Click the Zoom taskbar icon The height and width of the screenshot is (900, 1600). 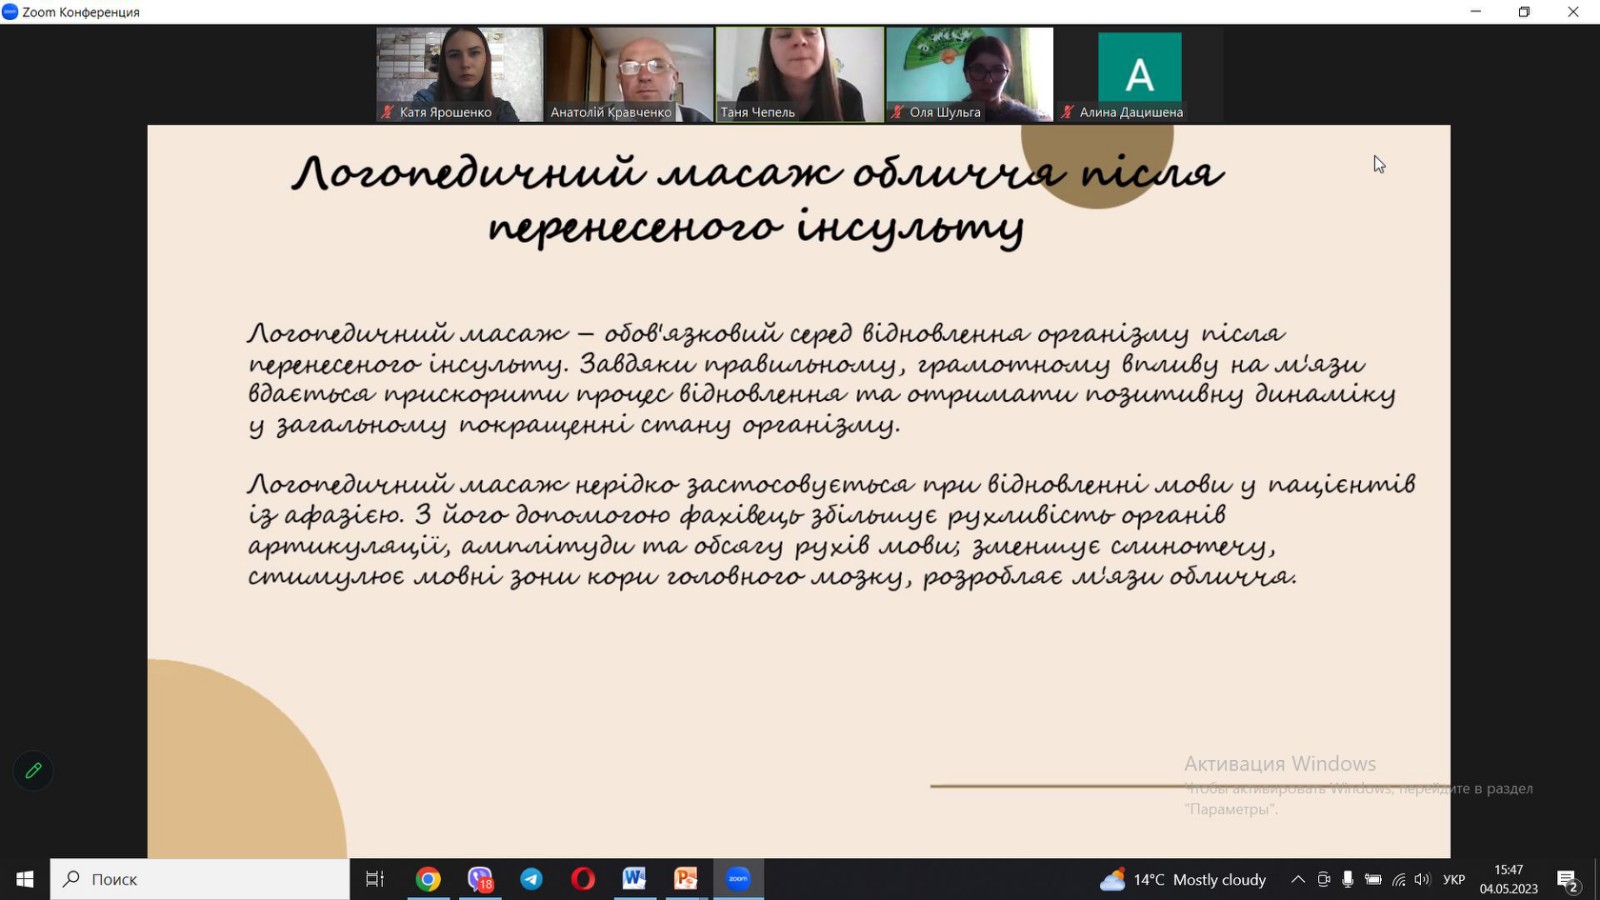738,879
